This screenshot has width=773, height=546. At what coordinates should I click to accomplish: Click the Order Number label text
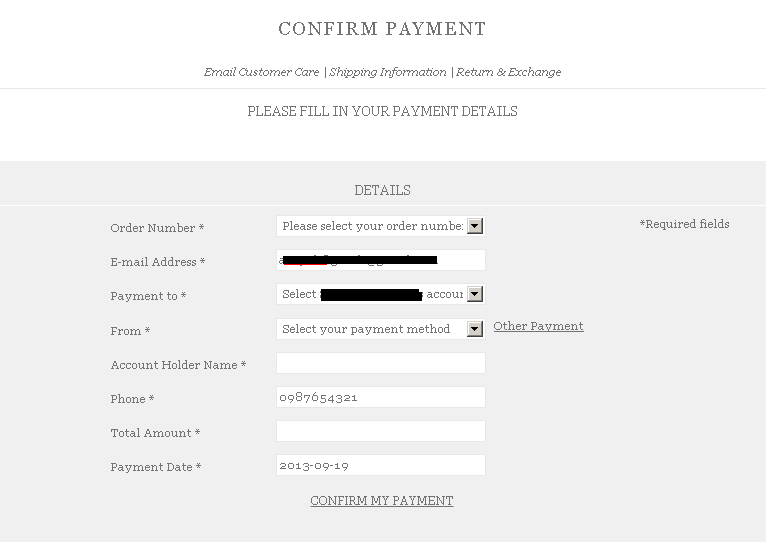coord(157,228)
